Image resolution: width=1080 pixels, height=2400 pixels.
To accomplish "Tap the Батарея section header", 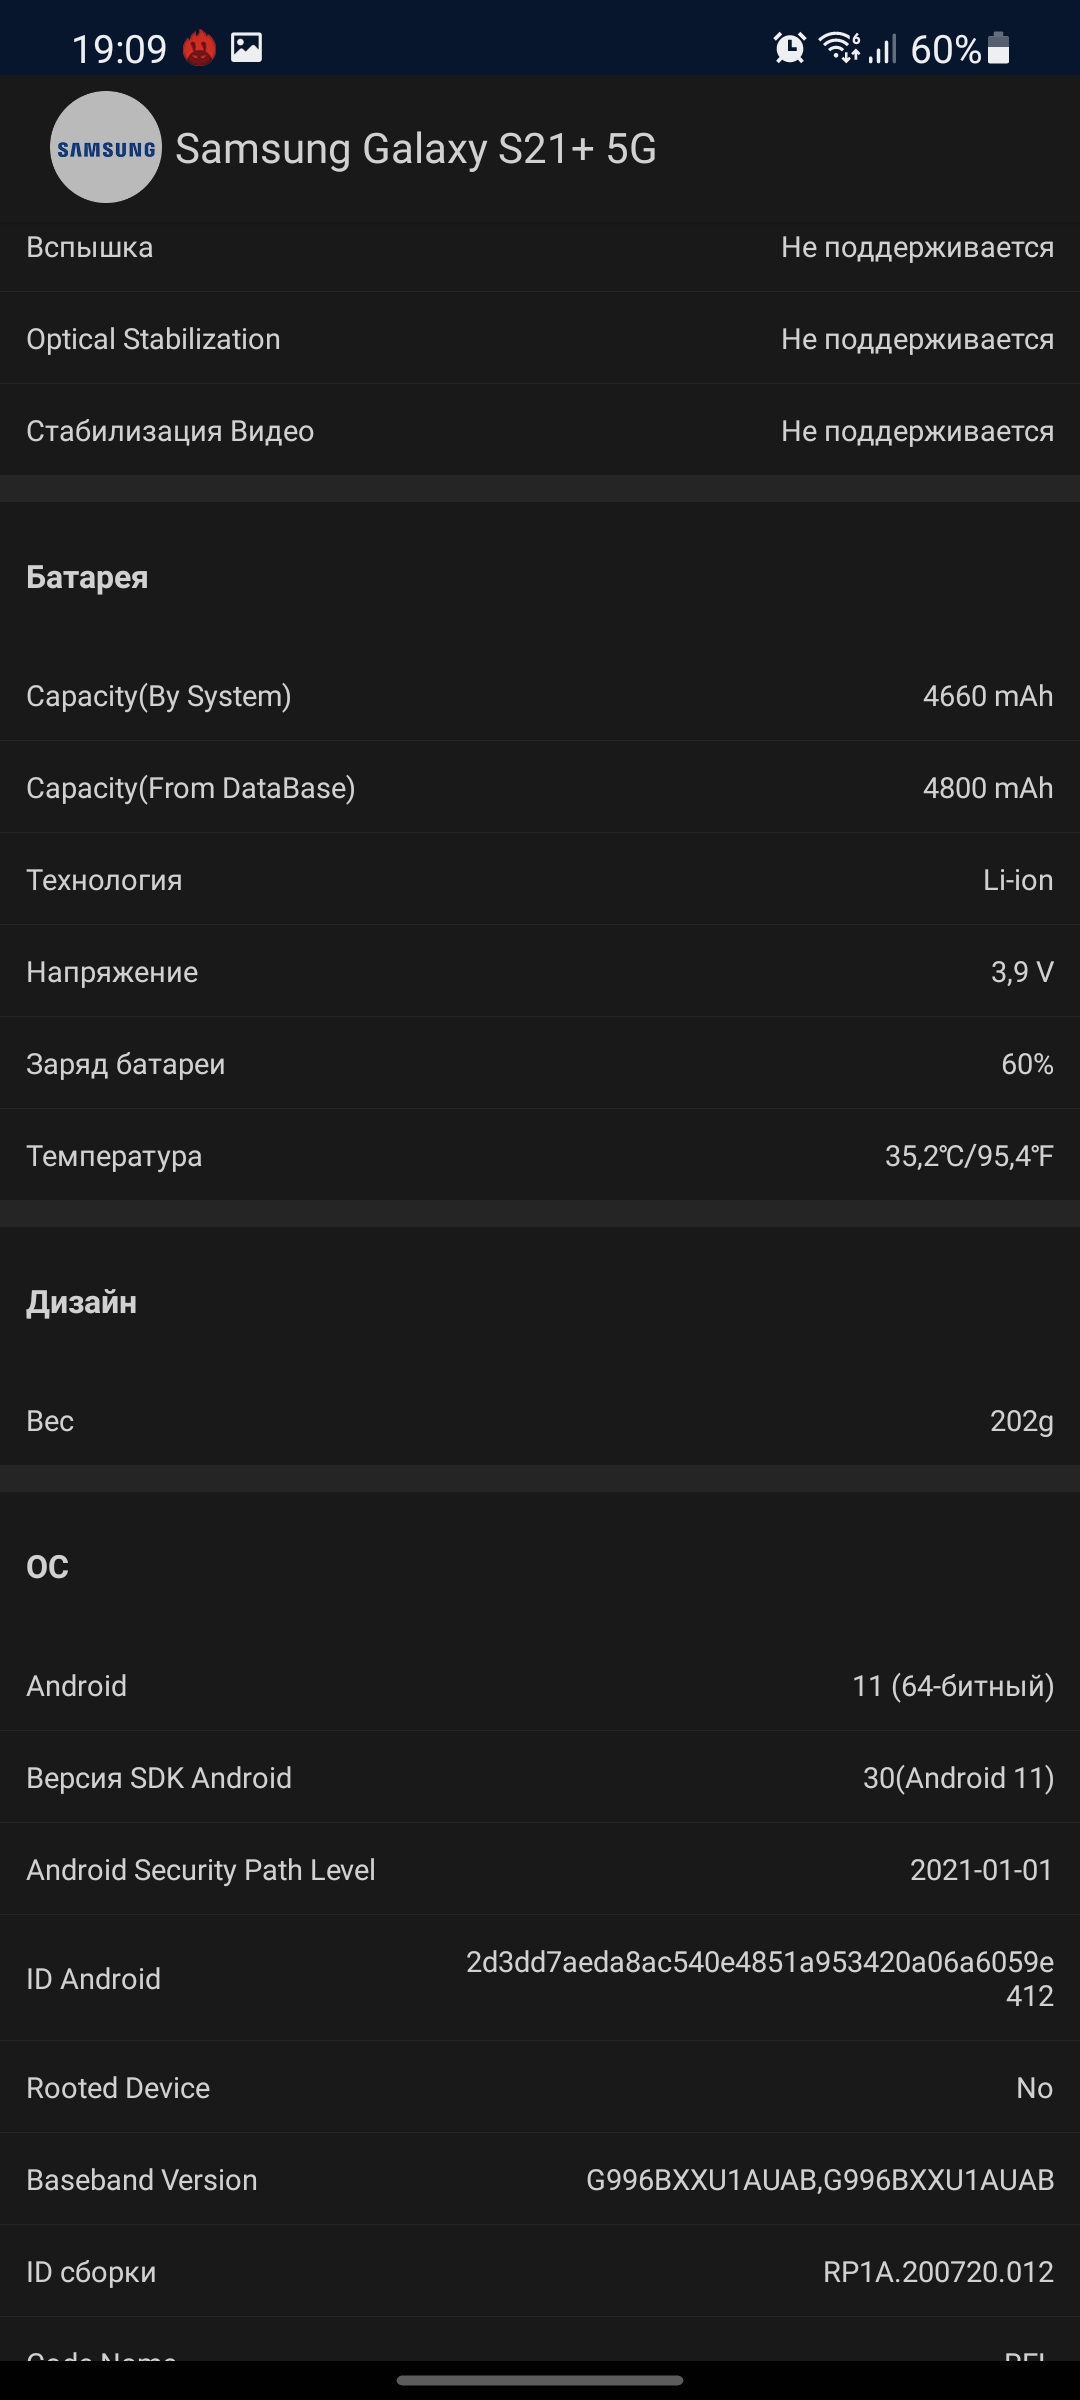I will [x=87, y=577].
